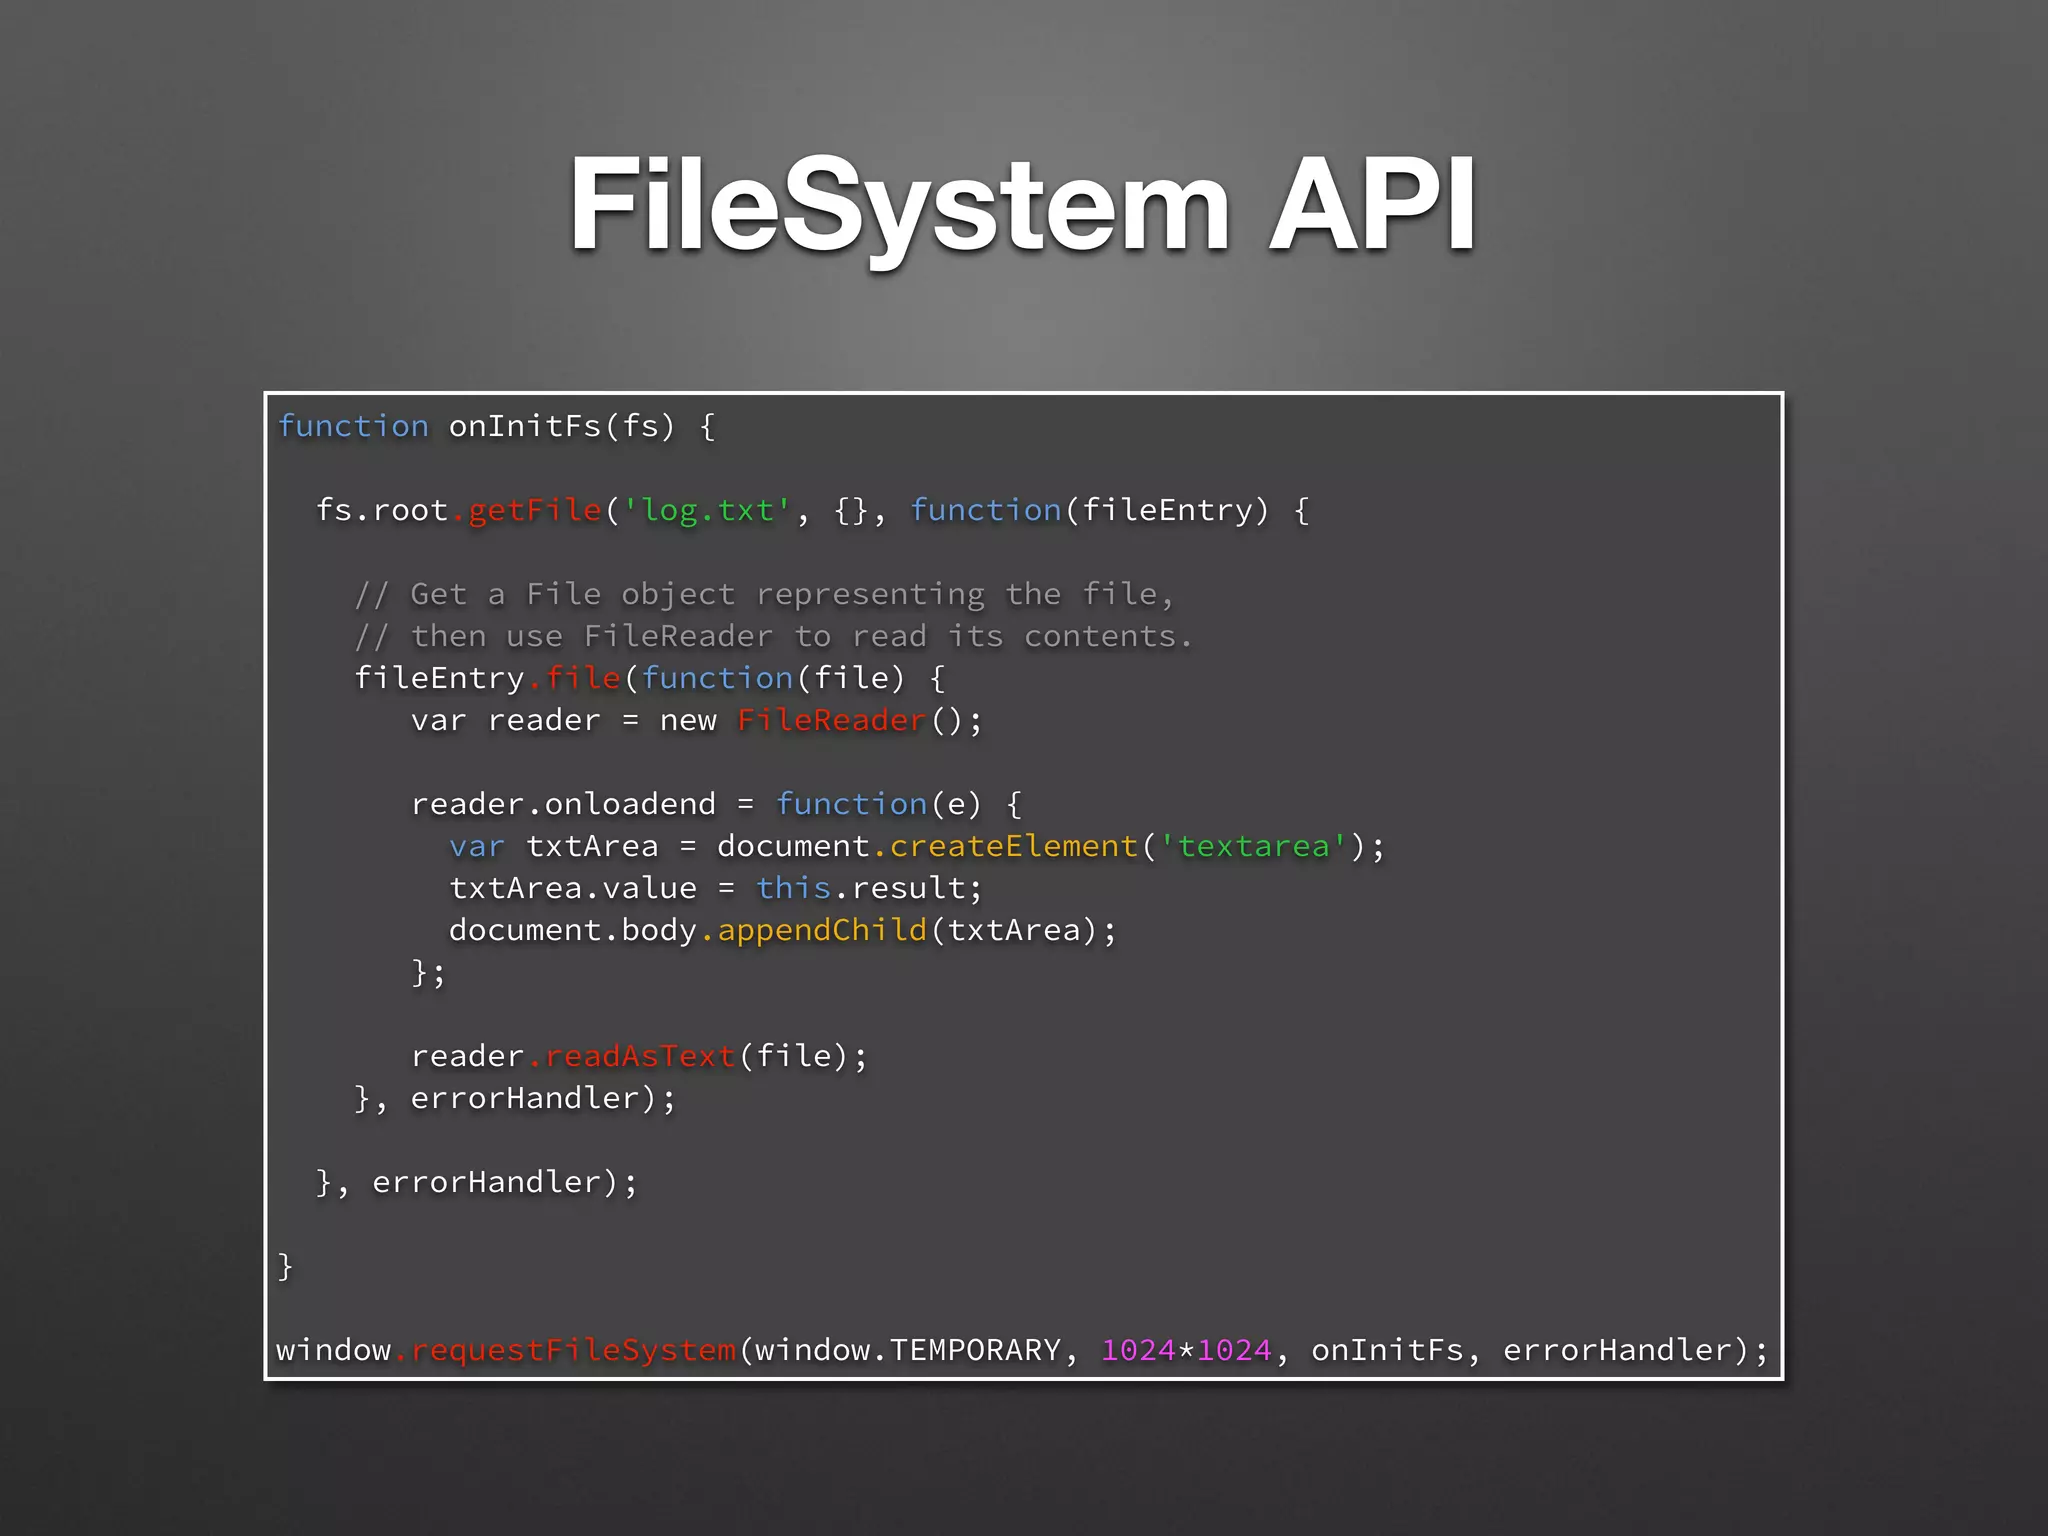The width and height of the screenshot is (2048, 1536).
Task: Click the 'window.TEMPORARY' argument
Action: 908,1351
